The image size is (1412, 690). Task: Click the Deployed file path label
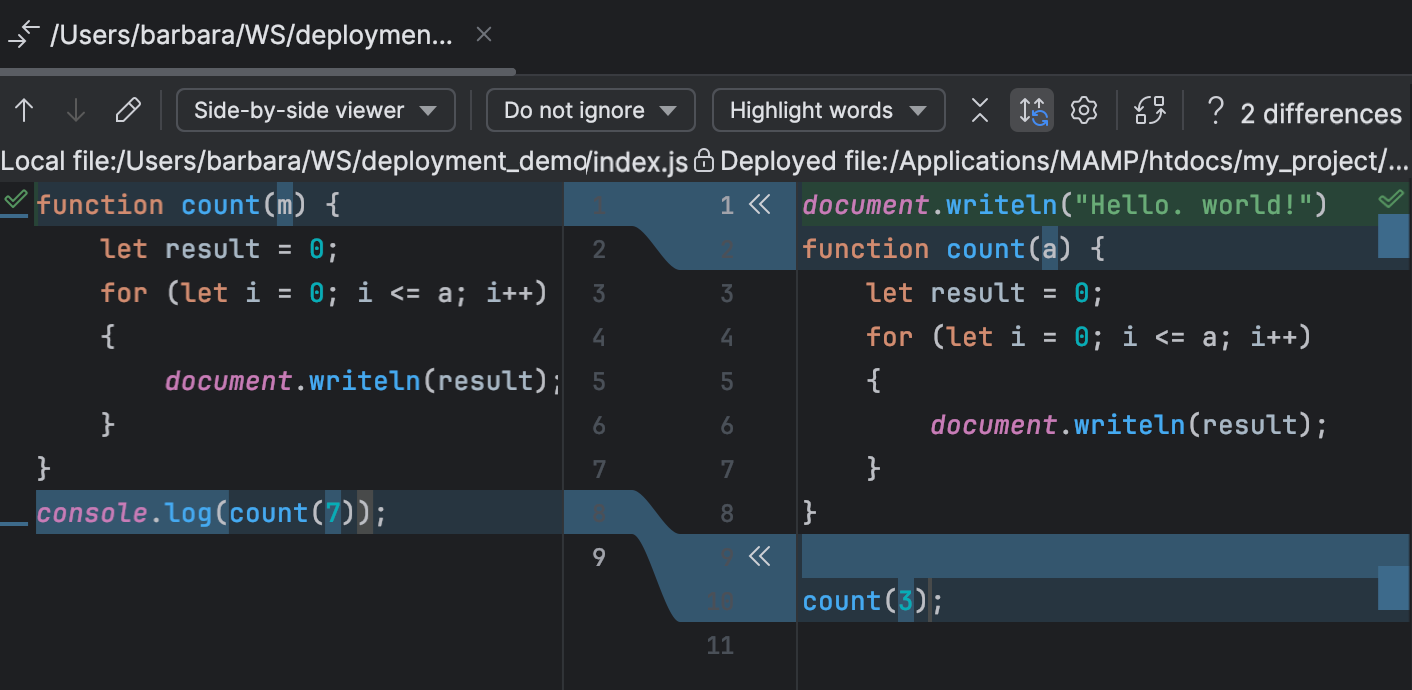coord(1065,161)
